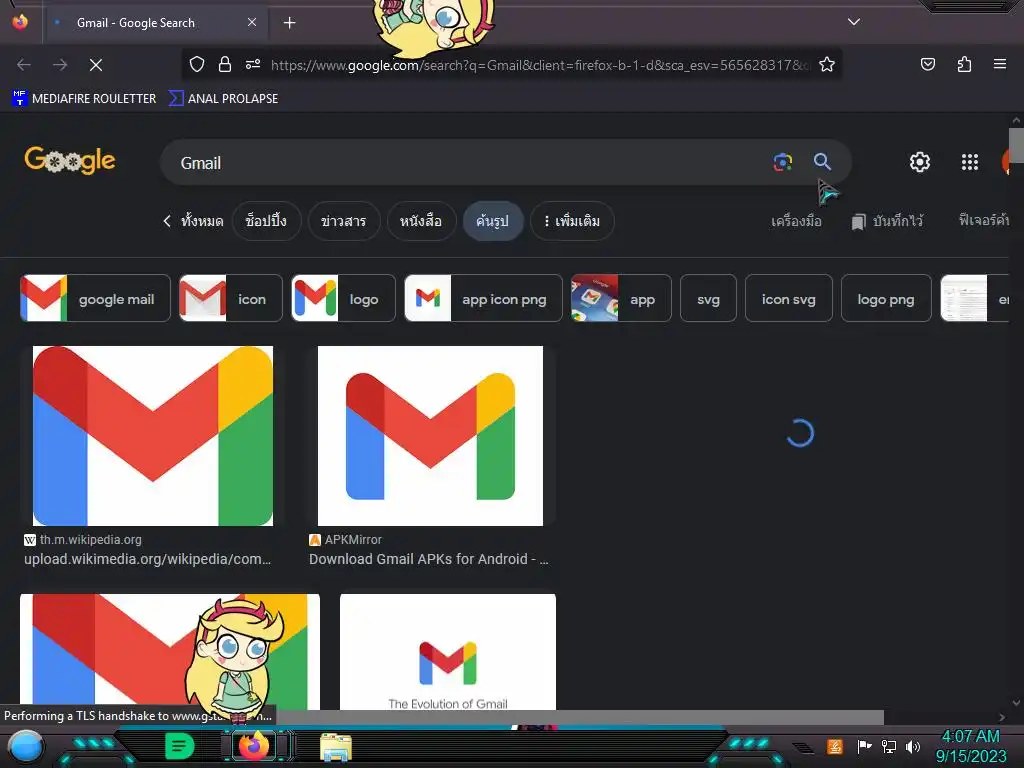This screenshot has width=1024, height=768.
Task: Open site permissions icon in address bar
Action: (253, 64)
